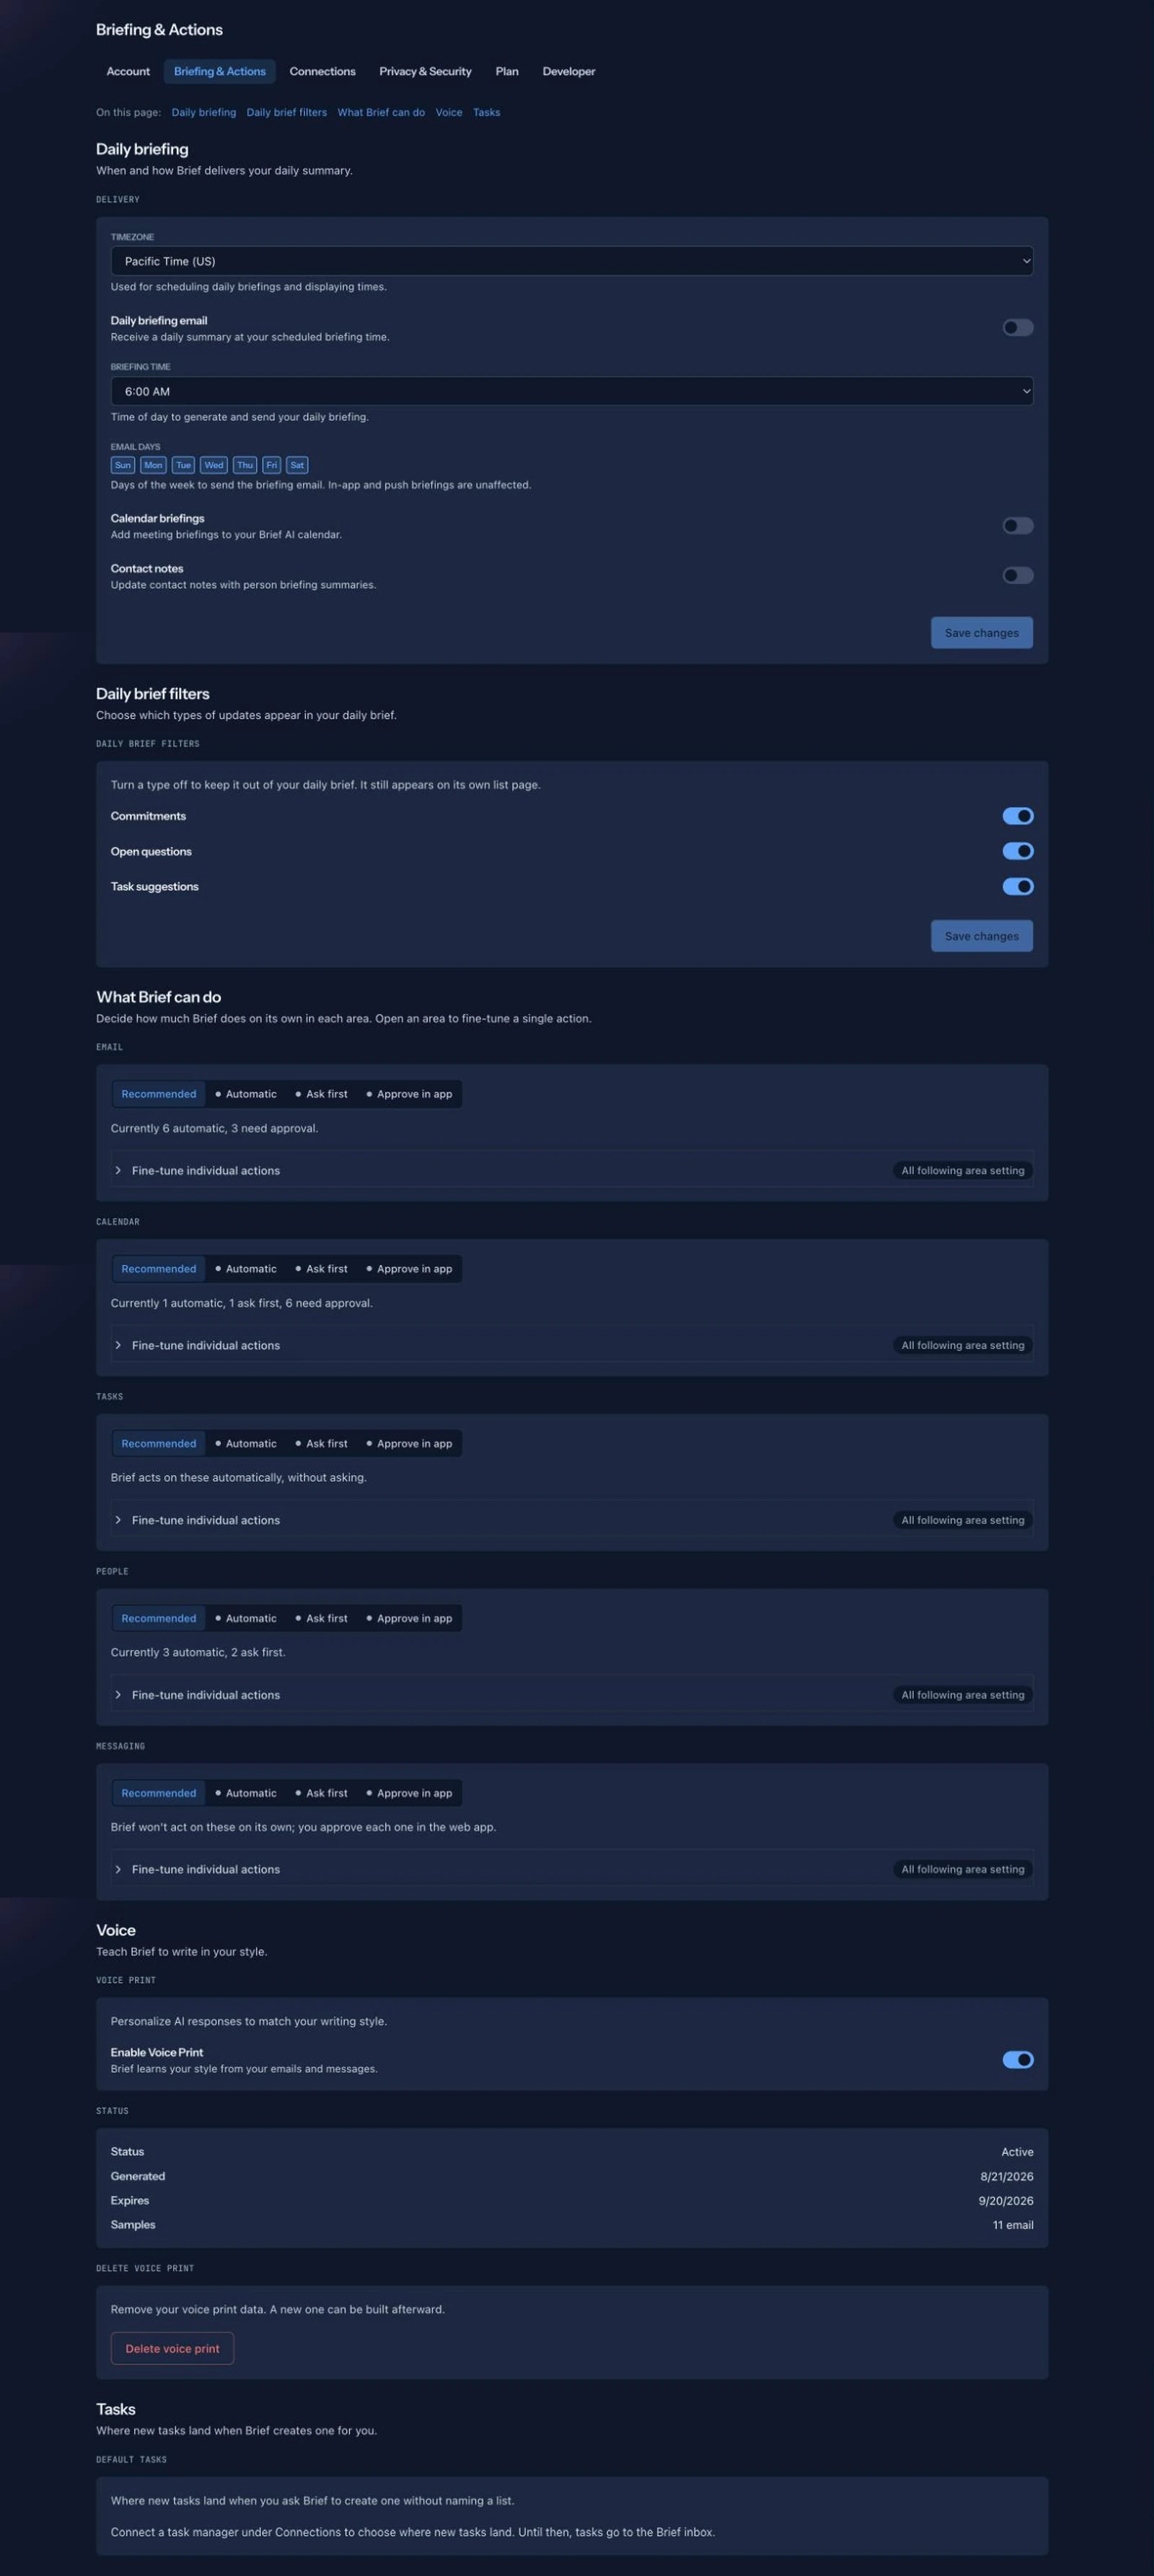Screen dimensions: 1154x2576
Task: Click the '11 email' samples value
Action: (x=1013, y=2225)
